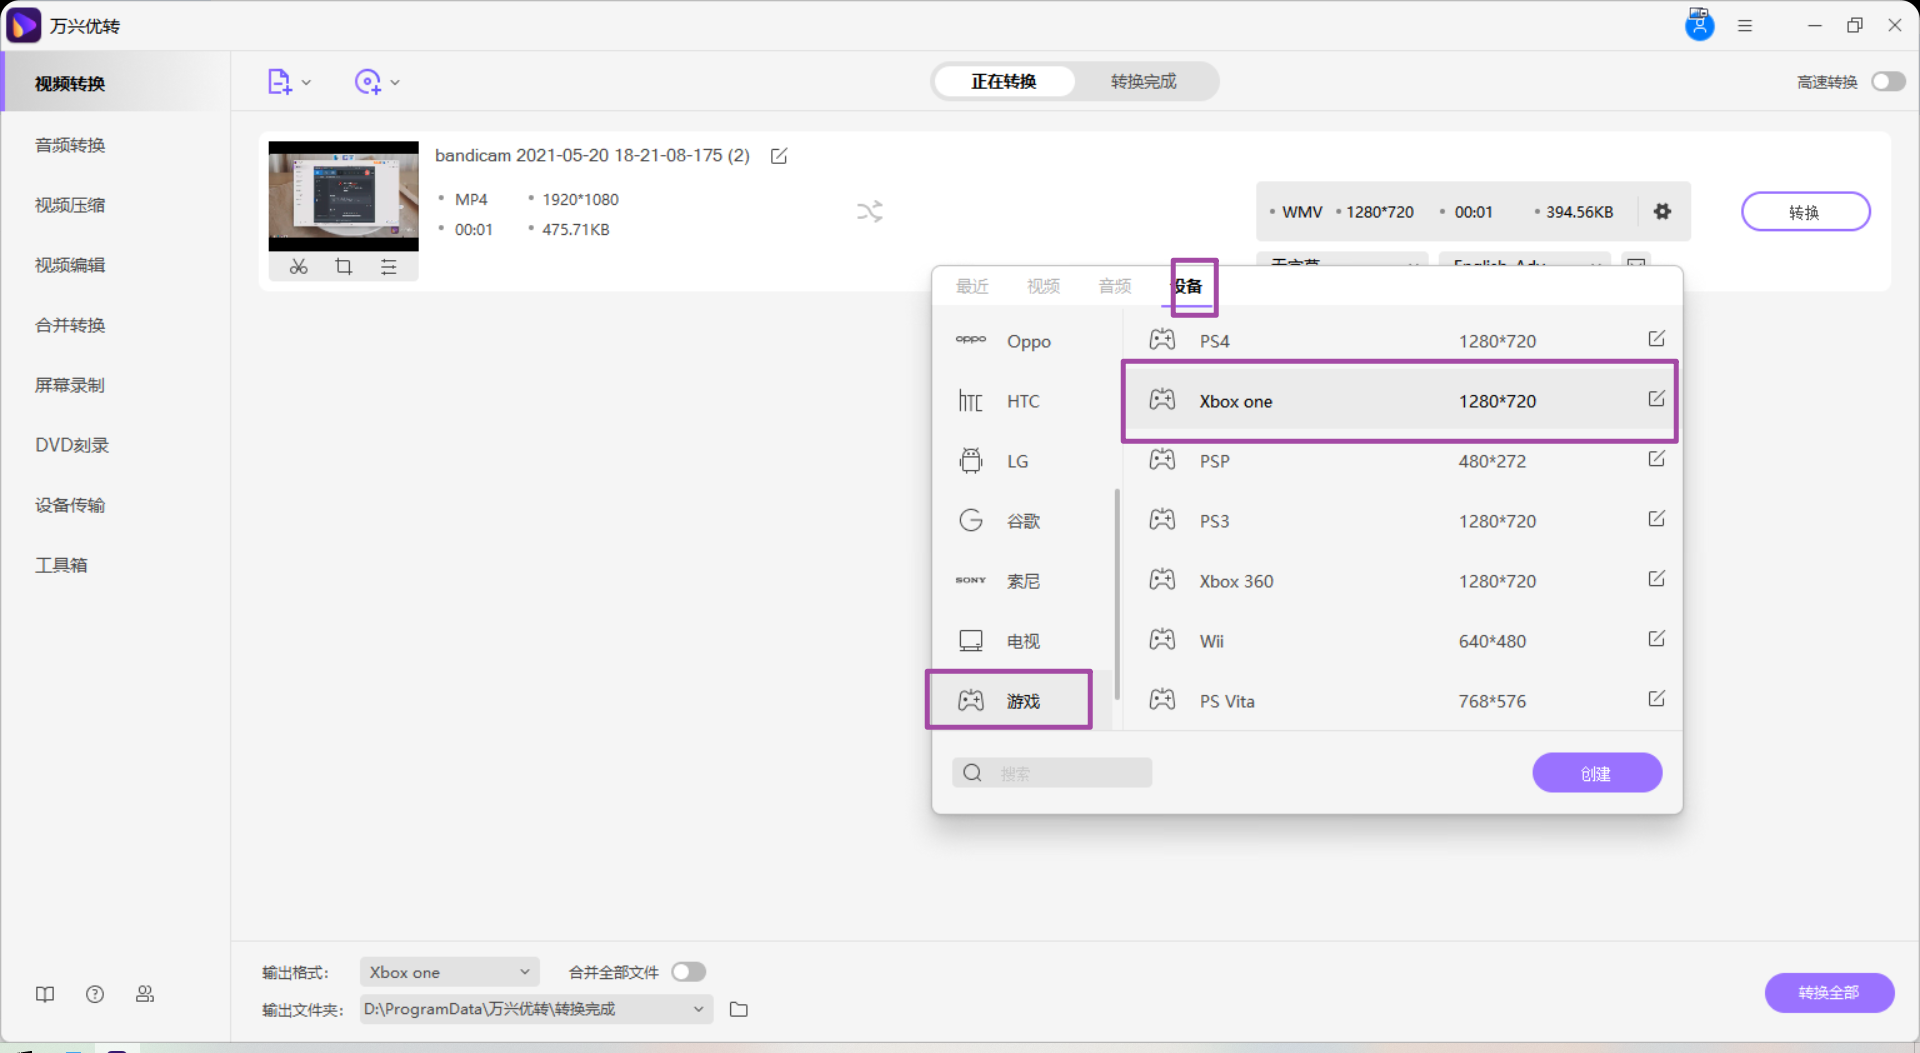
Task: Click the add file icon
Action: point(279,82)
